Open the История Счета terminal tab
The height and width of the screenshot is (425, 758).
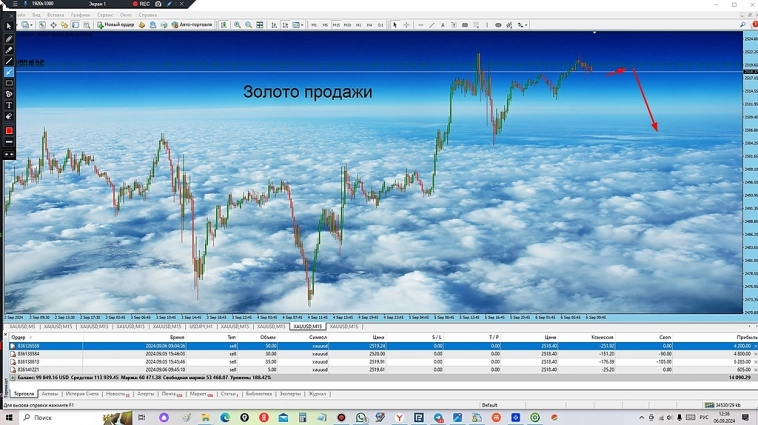click(x=82, y=394)
